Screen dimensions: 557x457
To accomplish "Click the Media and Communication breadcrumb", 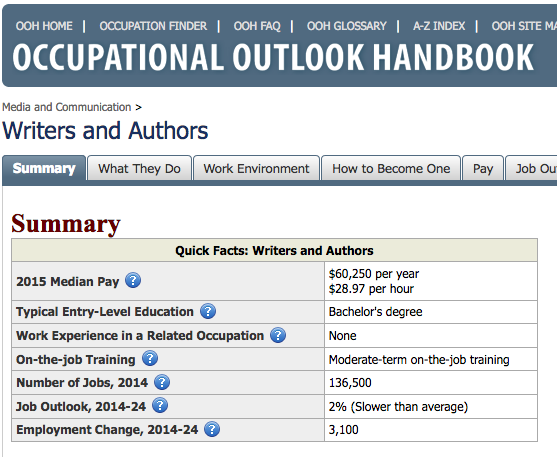I will [66, 107].
